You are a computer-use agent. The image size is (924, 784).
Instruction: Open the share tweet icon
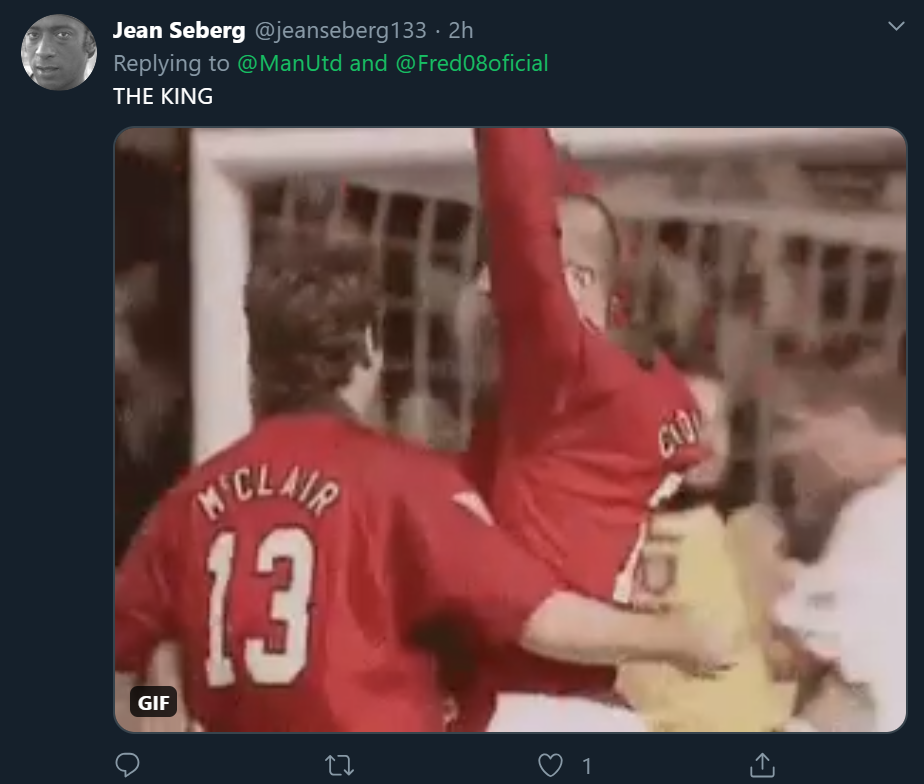point(762,765)
